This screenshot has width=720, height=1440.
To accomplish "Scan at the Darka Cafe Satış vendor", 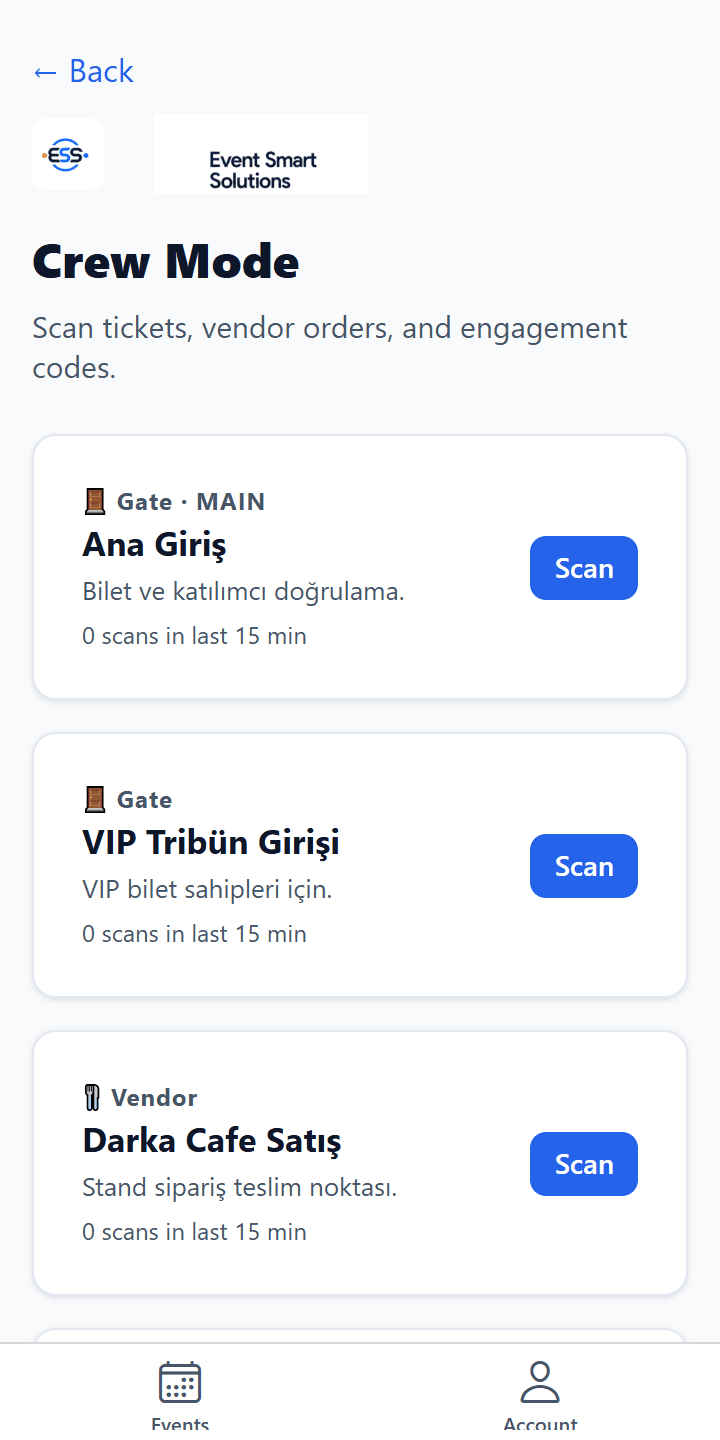I will click(584, 1164).
